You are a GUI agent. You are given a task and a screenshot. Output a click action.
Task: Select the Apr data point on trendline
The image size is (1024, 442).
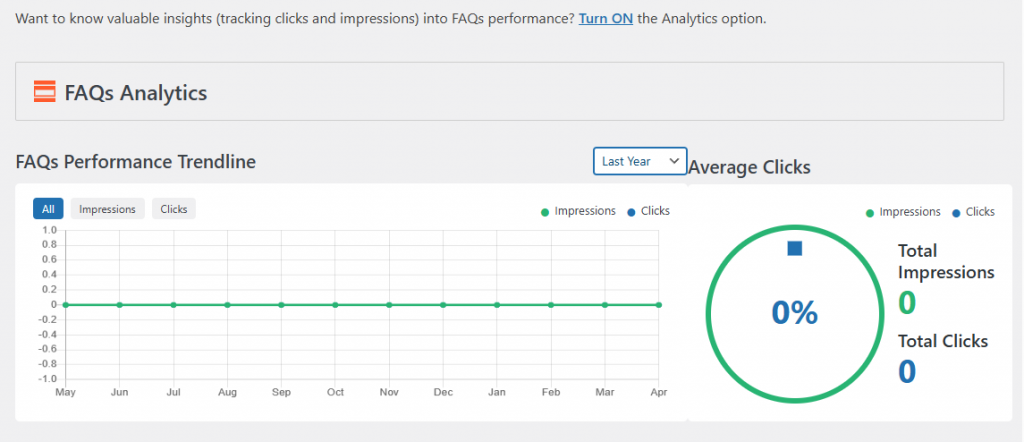658,304
